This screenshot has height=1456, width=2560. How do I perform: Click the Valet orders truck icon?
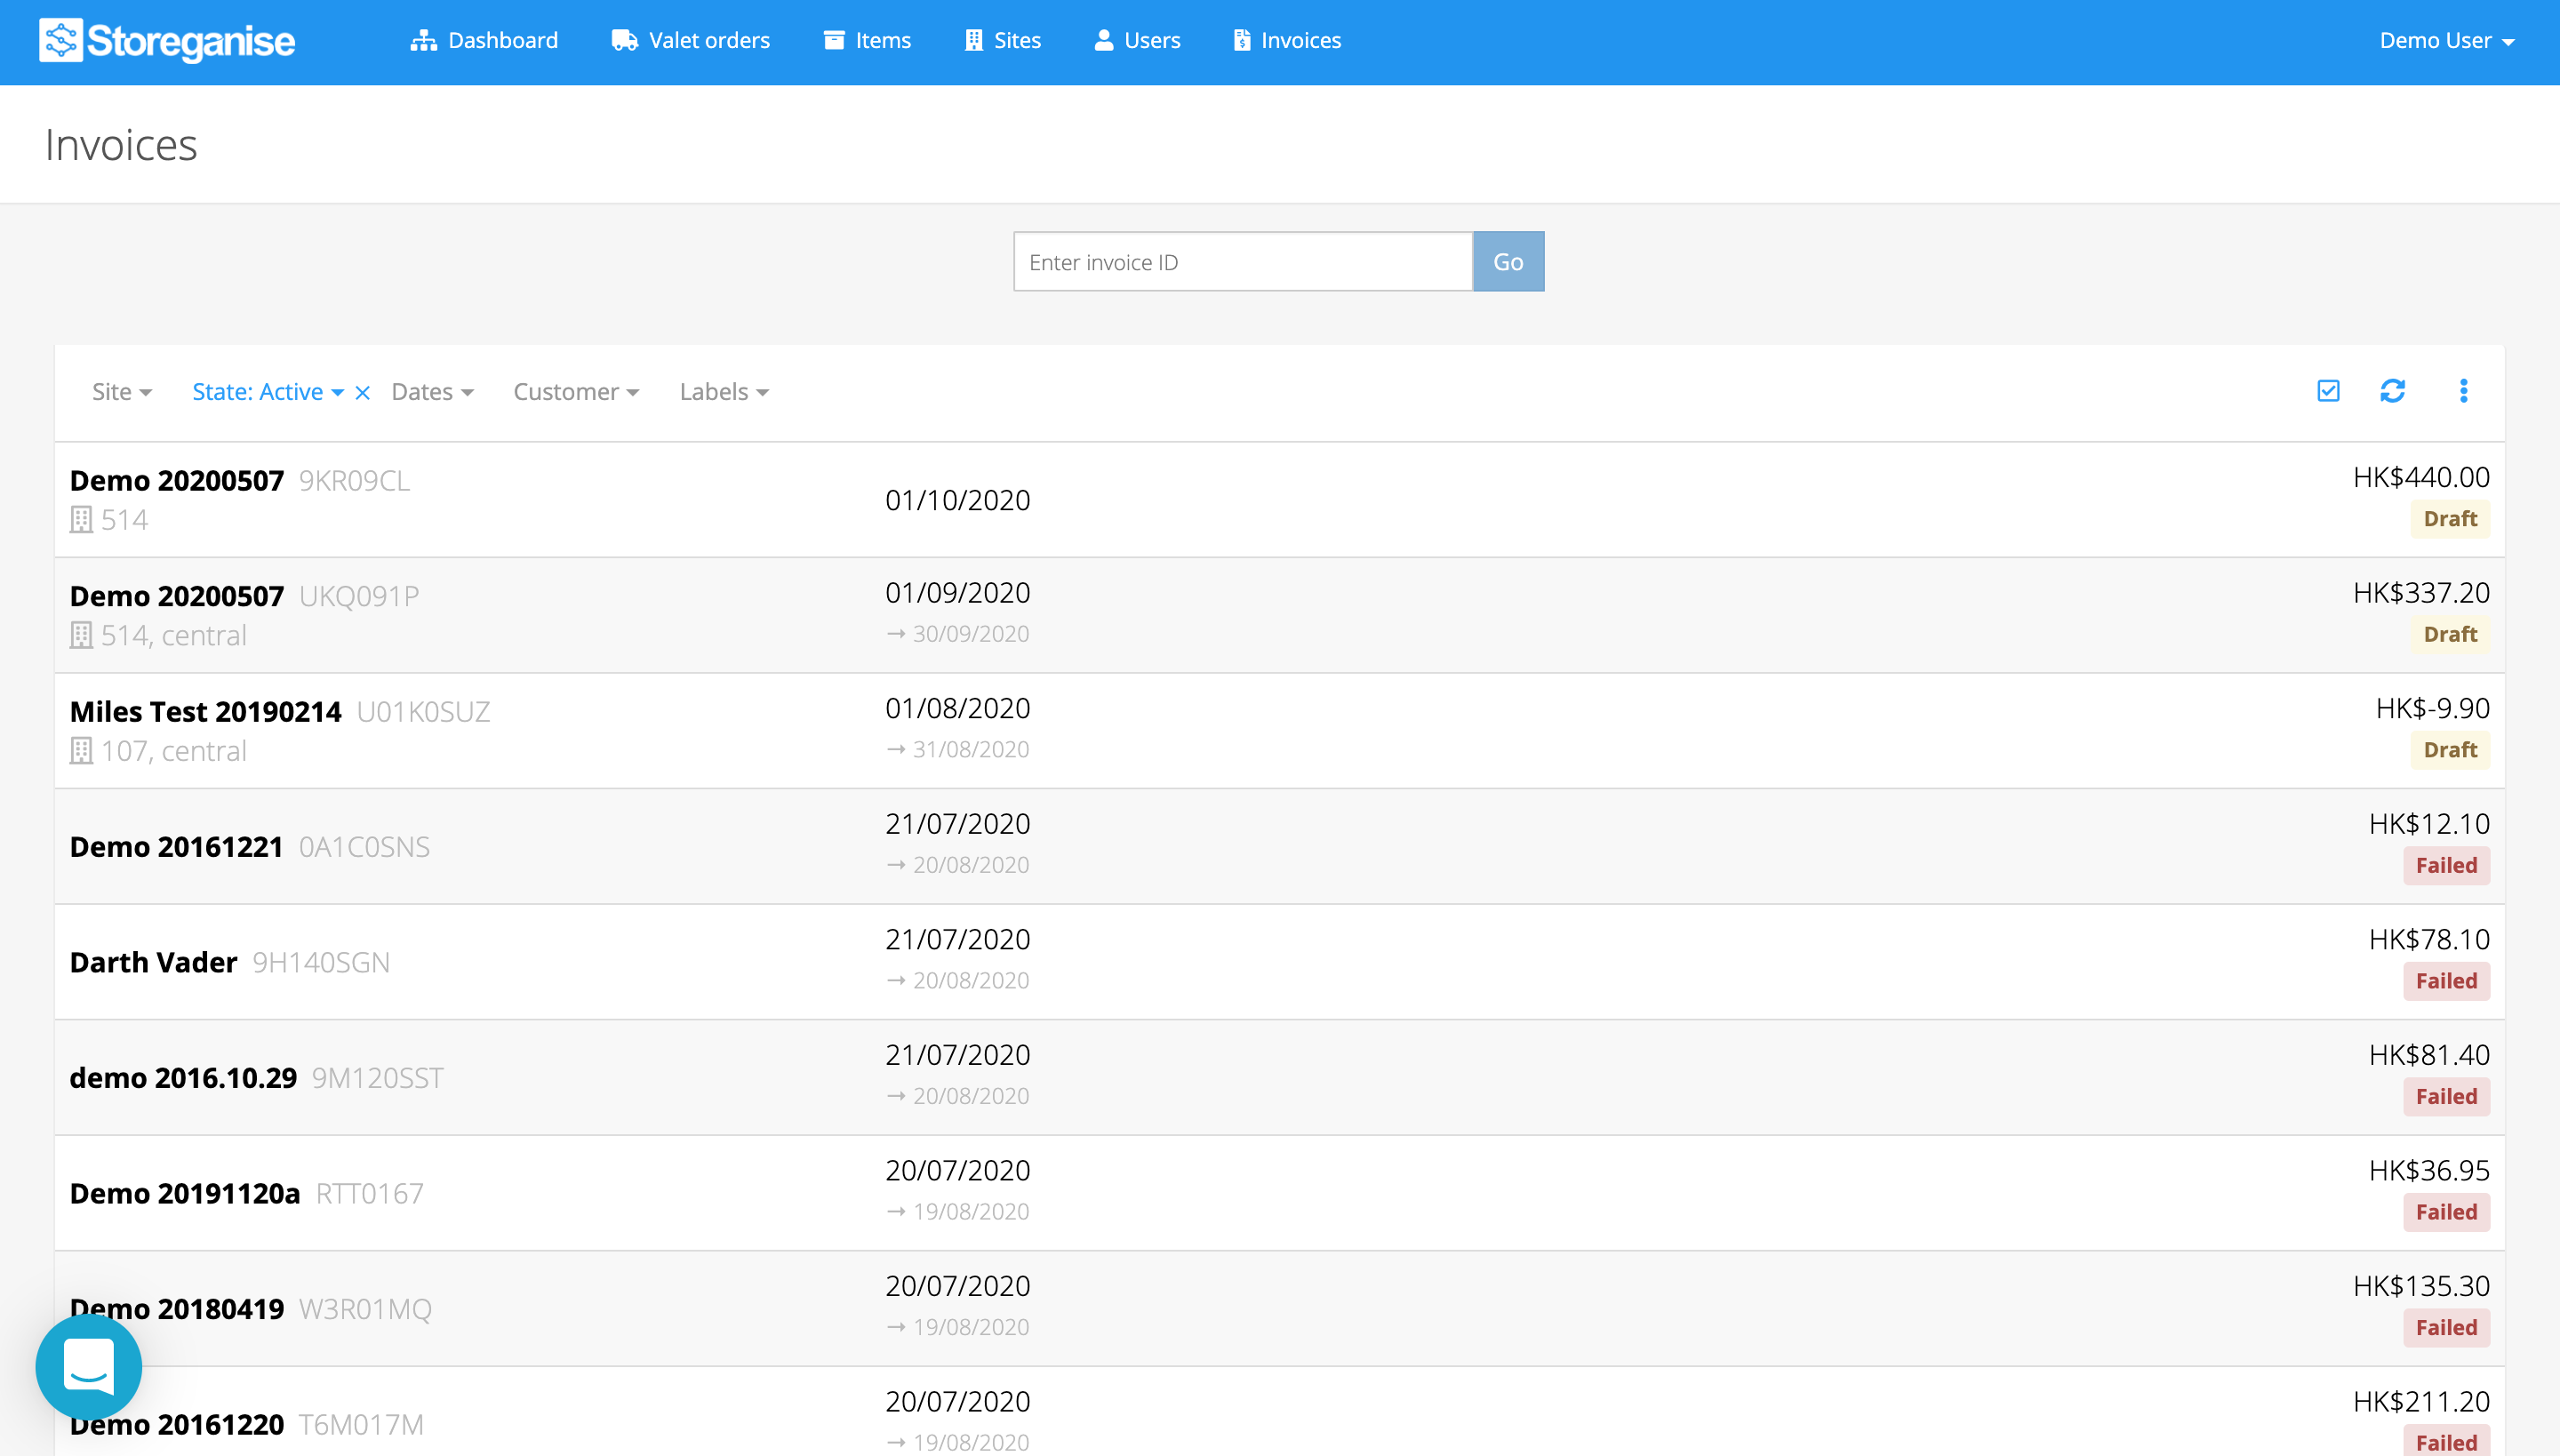[x=624, y=41]
